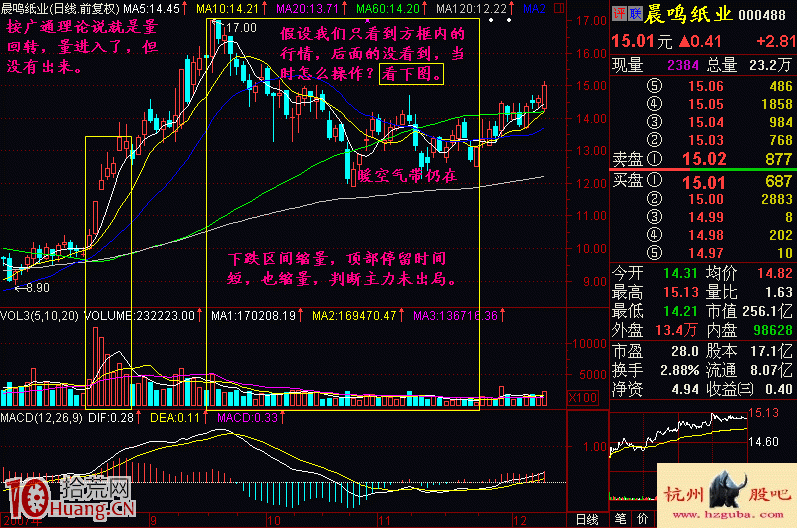Switch to the 日线 period tab
This screenshot has height=528, width=797.
[x=587, y=519]
